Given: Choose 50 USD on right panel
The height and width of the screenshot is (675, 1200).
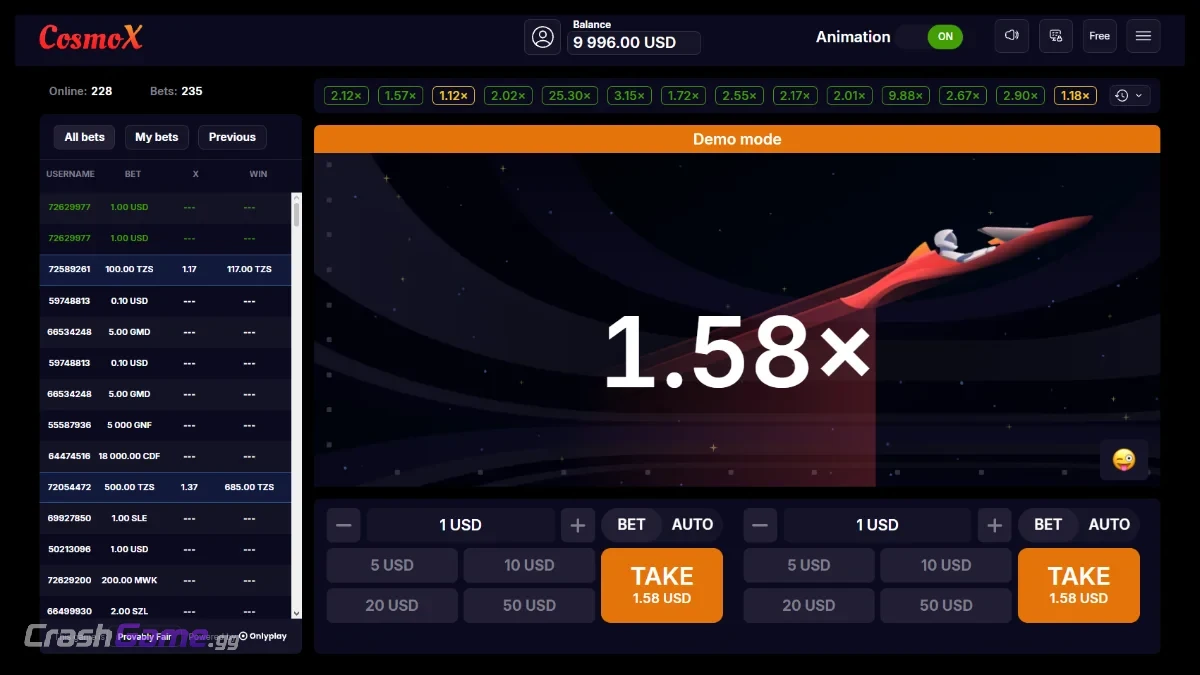Looking at the screenshot, I should click(x=946, y=605).
